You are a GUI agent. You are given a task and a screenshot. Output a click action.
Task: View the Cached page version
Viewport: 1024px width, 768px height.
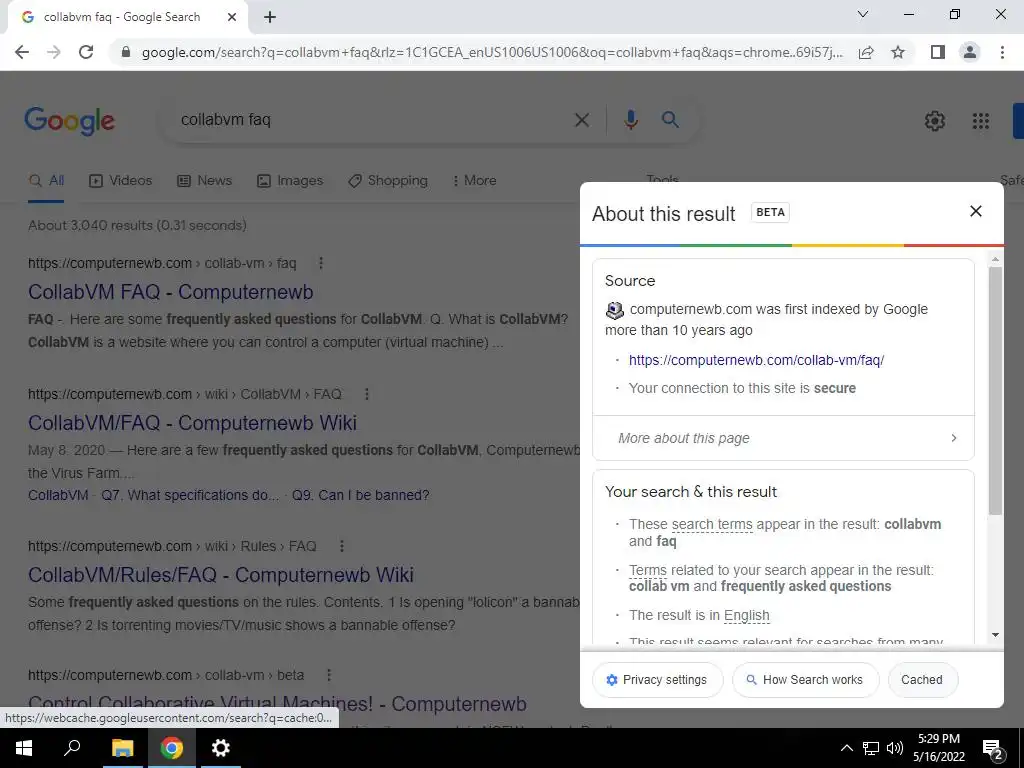pyautogui.click(x=922, y=680)
